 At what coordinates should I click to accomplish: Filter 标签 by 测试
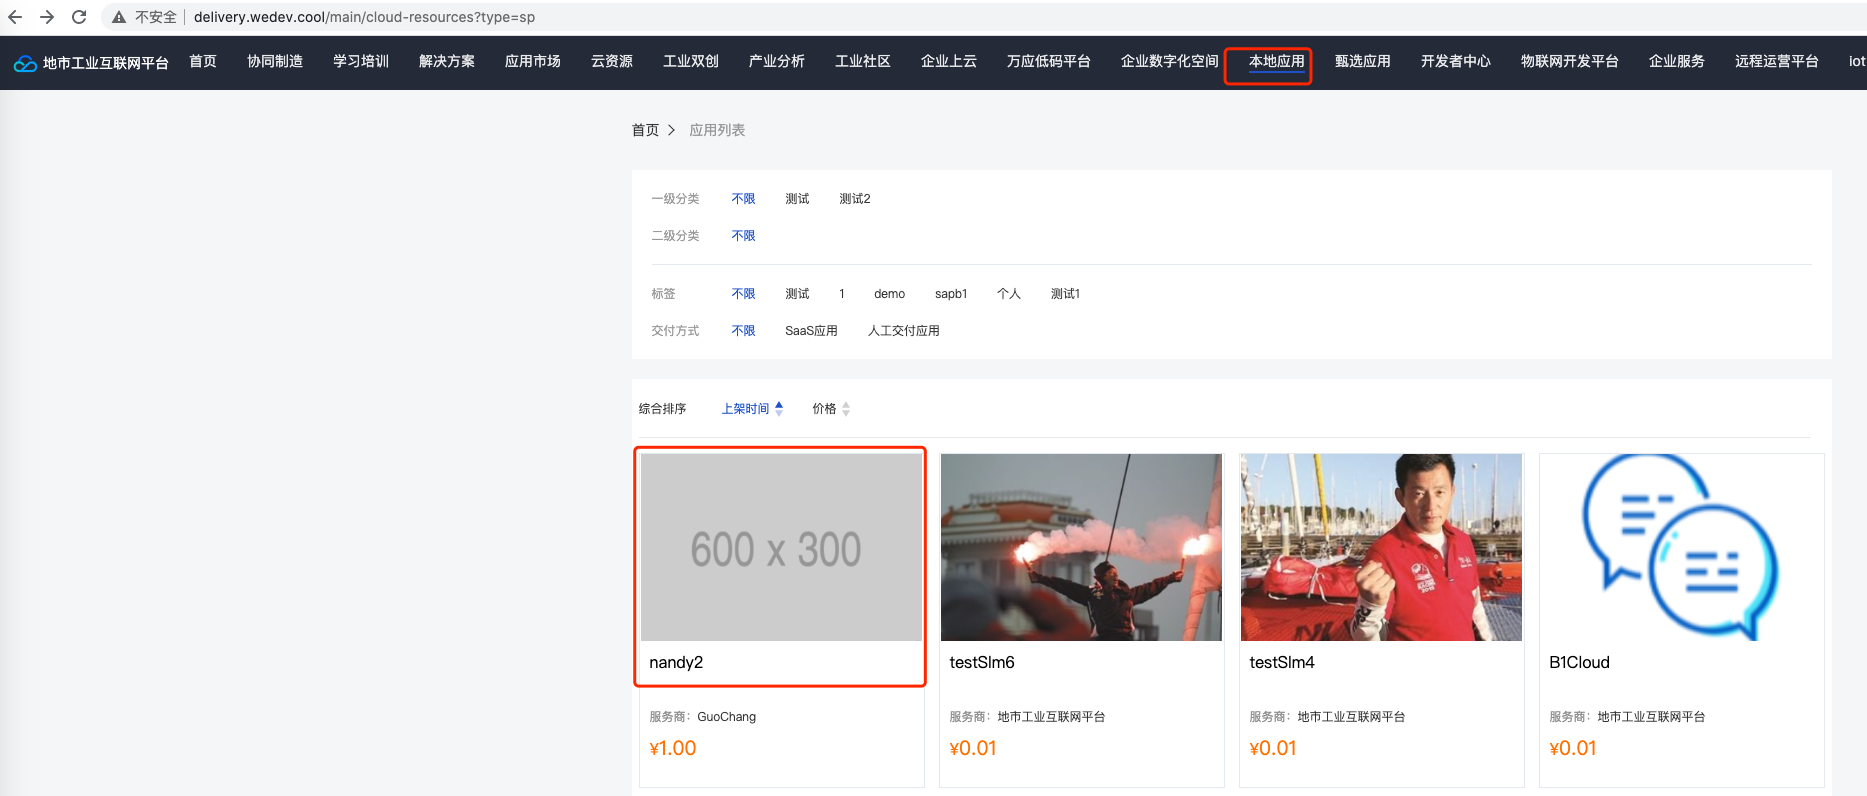point(797,294)
